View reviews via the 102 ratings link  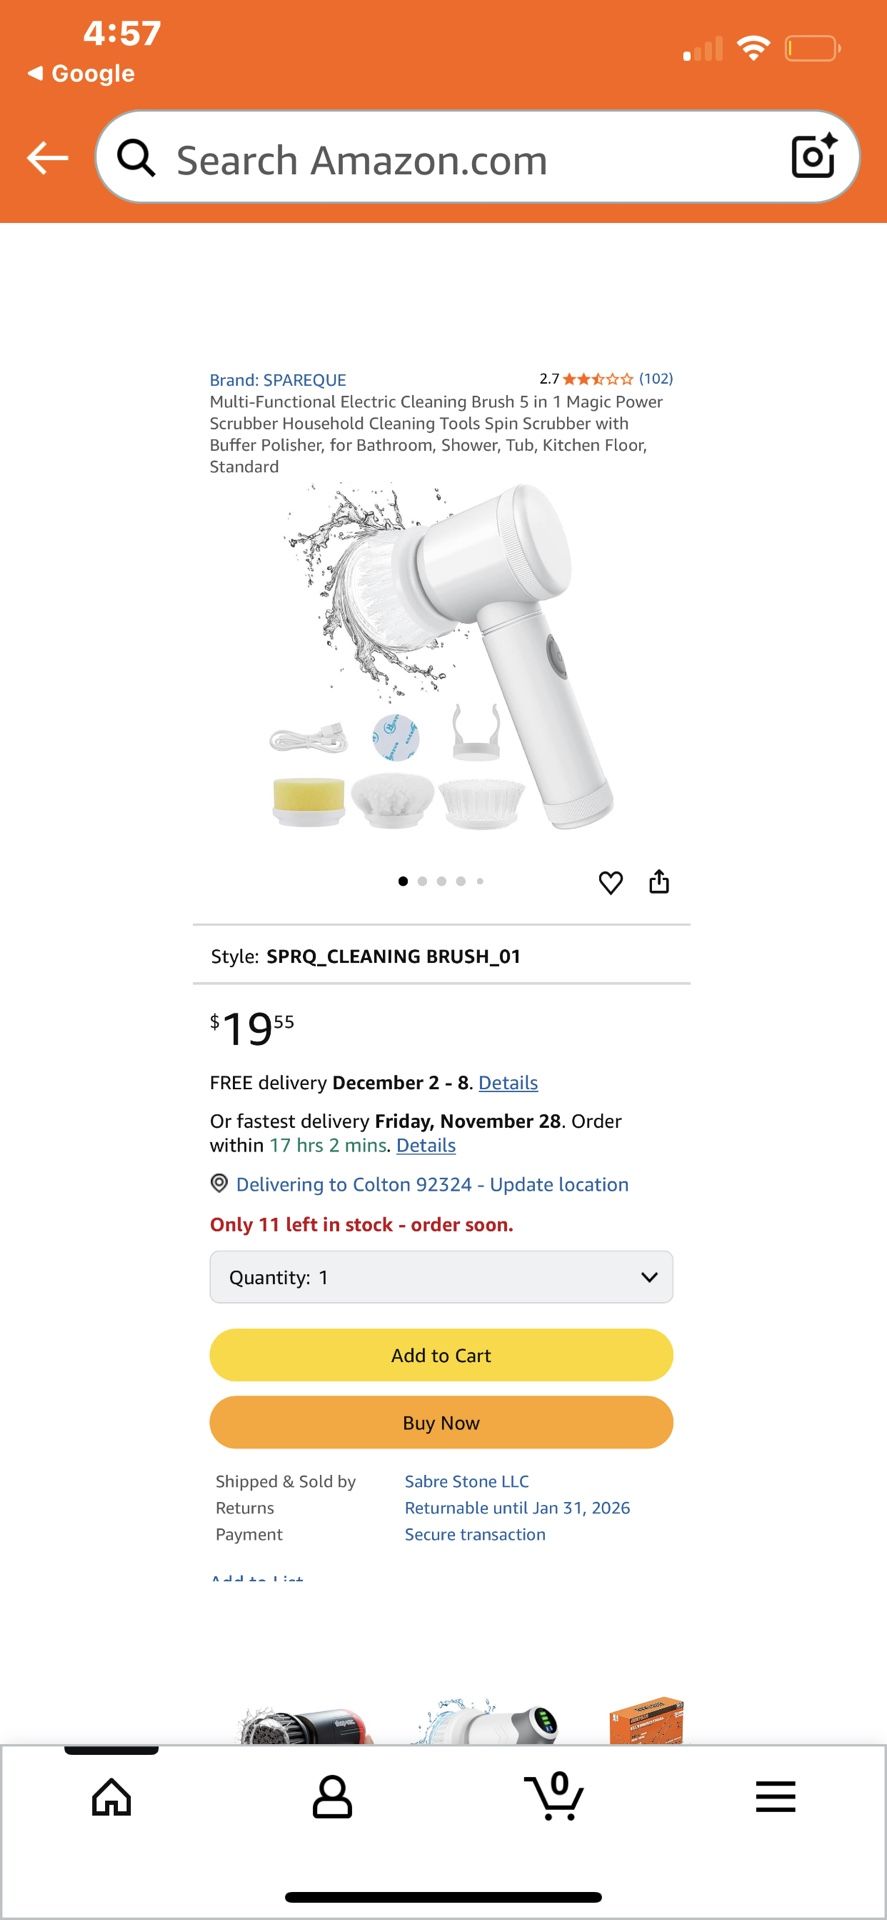(655, 378)
